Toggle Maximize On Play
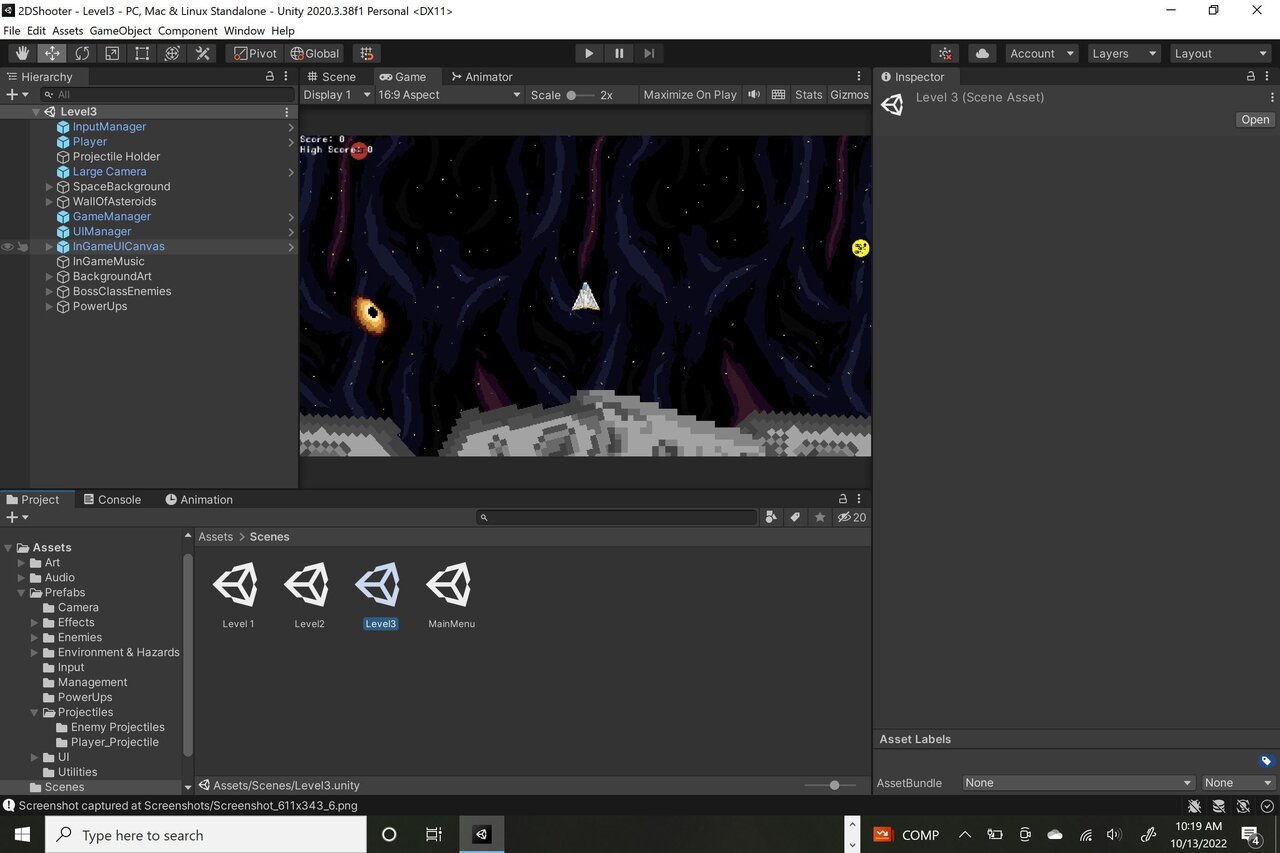Screen dimensions: 1280x853 coord(690,95)
